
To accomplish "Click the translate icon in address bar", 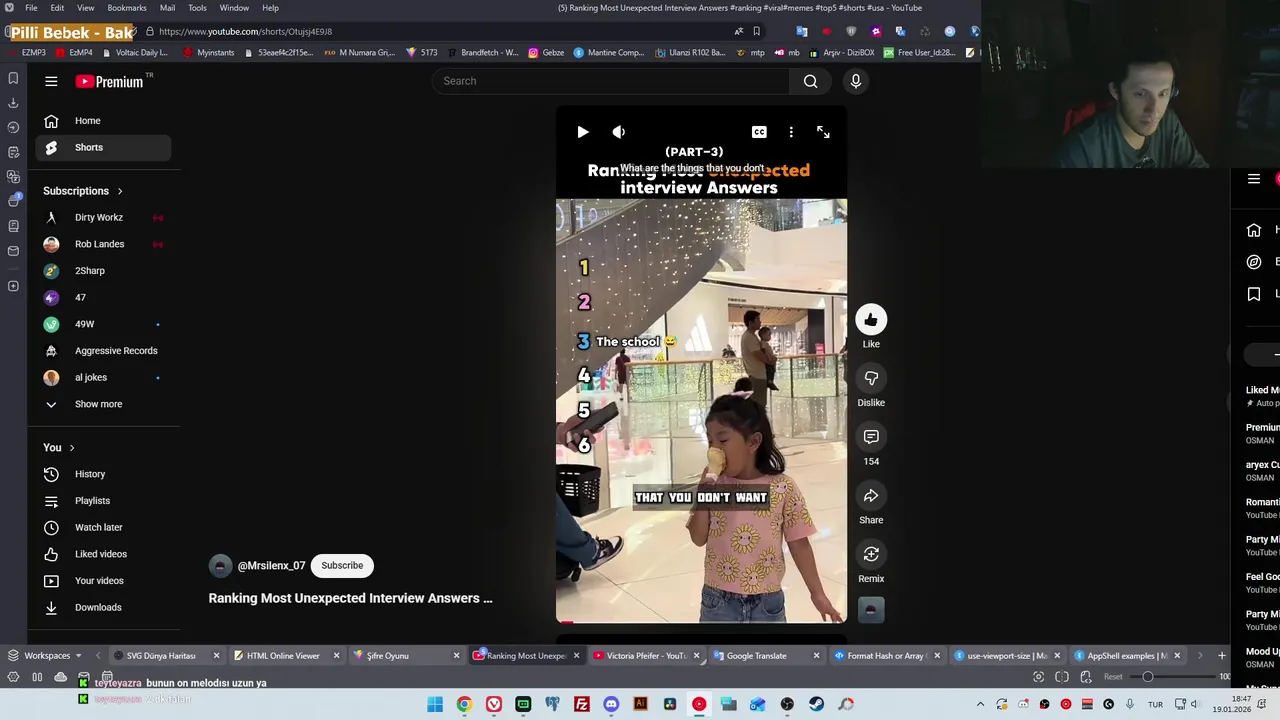I will pos(739,31).
